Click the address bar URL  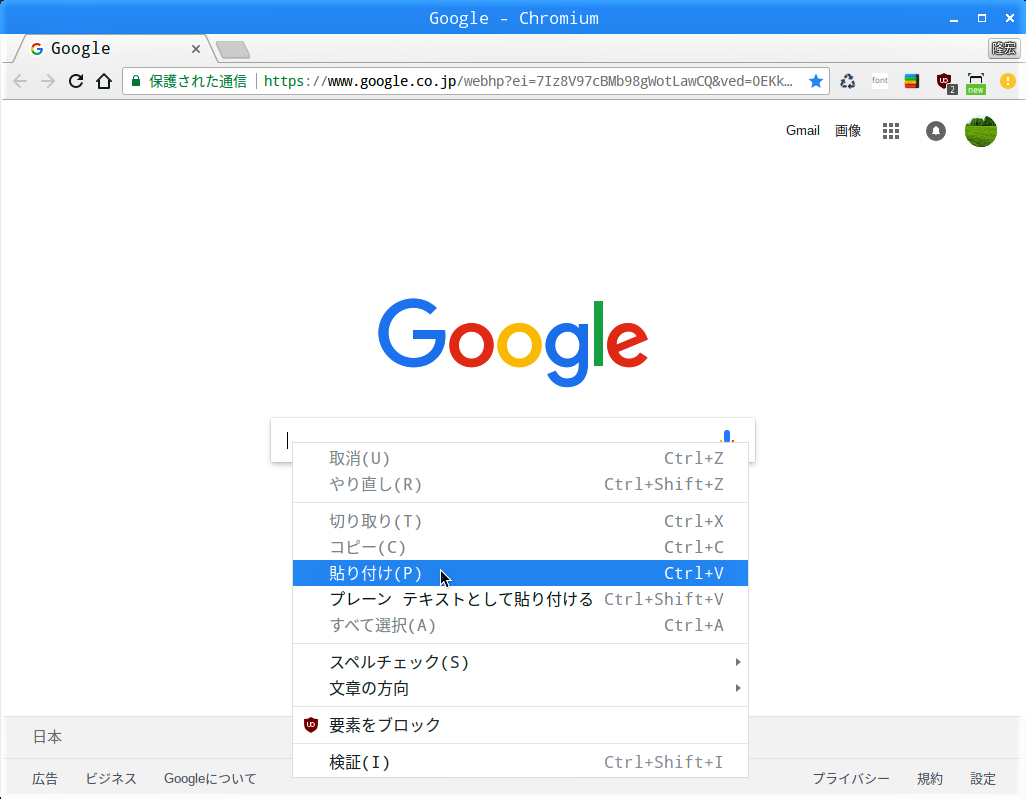click(529, 81)
